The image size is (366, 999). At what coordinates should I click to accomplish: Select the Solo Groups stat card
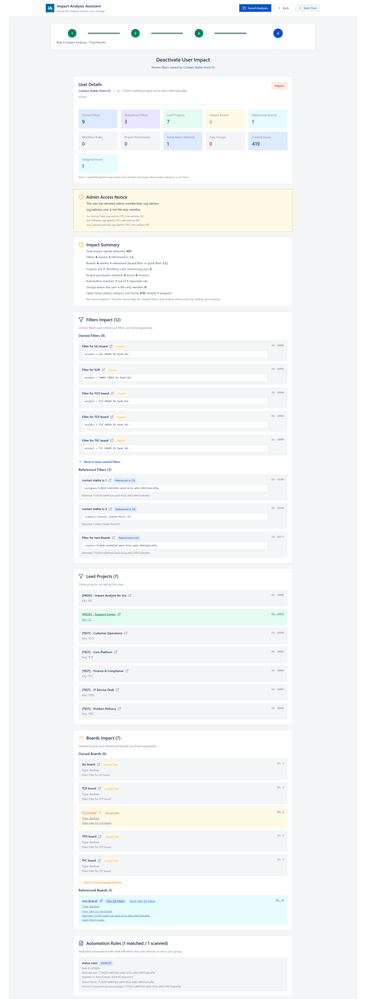(x=225, y=141)
